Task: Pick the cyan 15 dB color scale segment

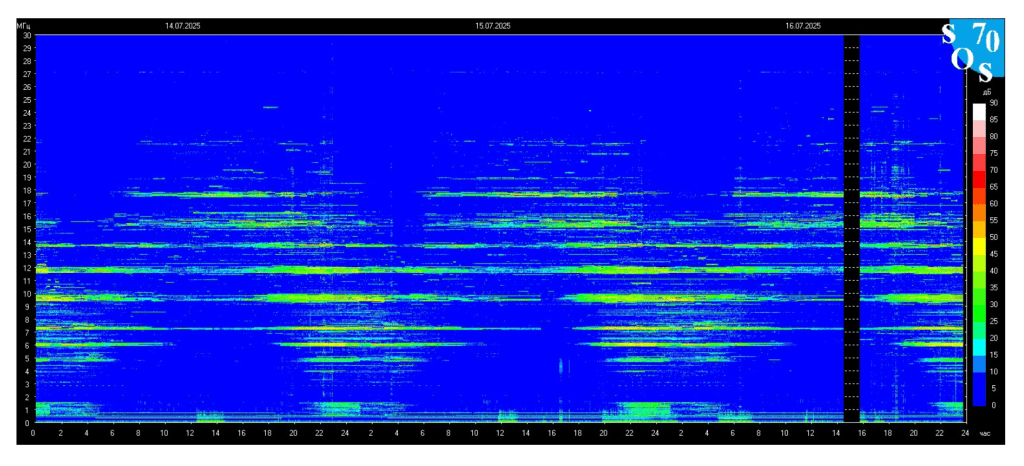Action: [x=979, y=347]
